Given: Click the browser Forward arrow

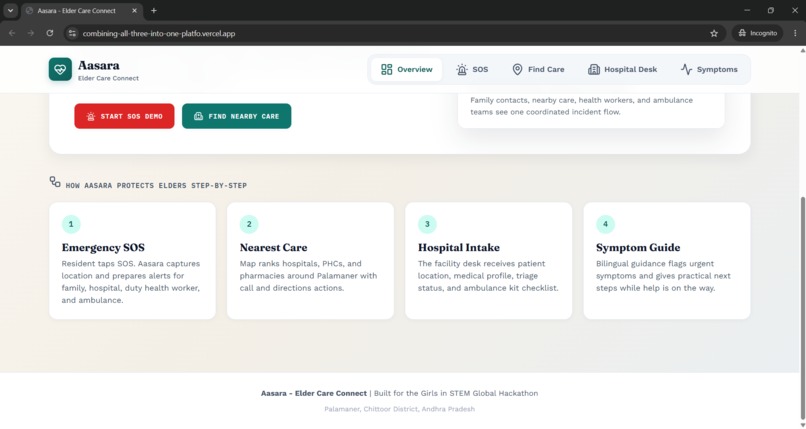Looking at the screenshot, I should click(31, 33).
